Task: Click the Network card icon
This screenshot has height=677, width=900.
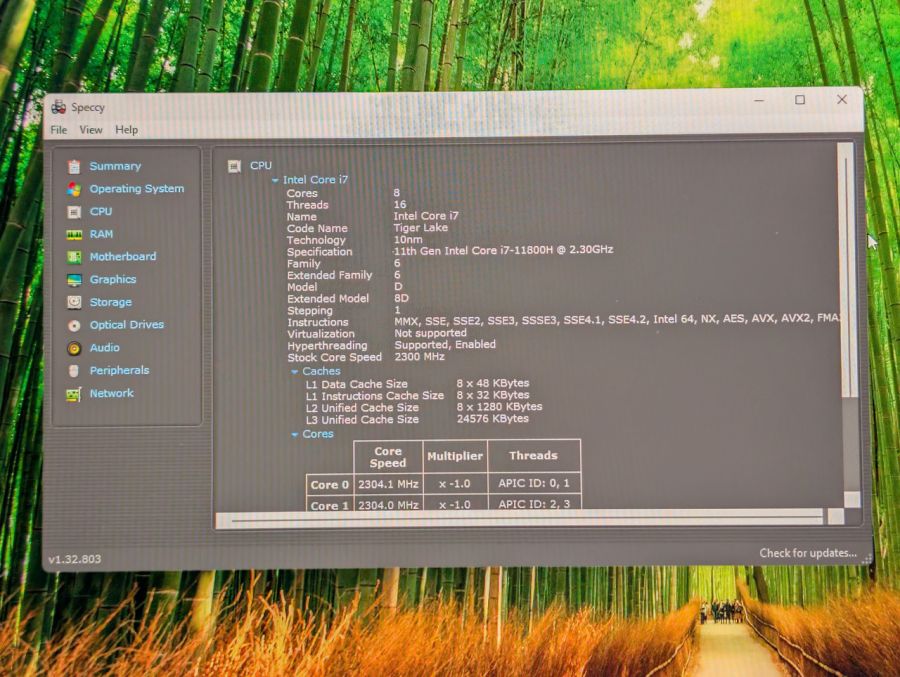Action: tap(73, 394)
